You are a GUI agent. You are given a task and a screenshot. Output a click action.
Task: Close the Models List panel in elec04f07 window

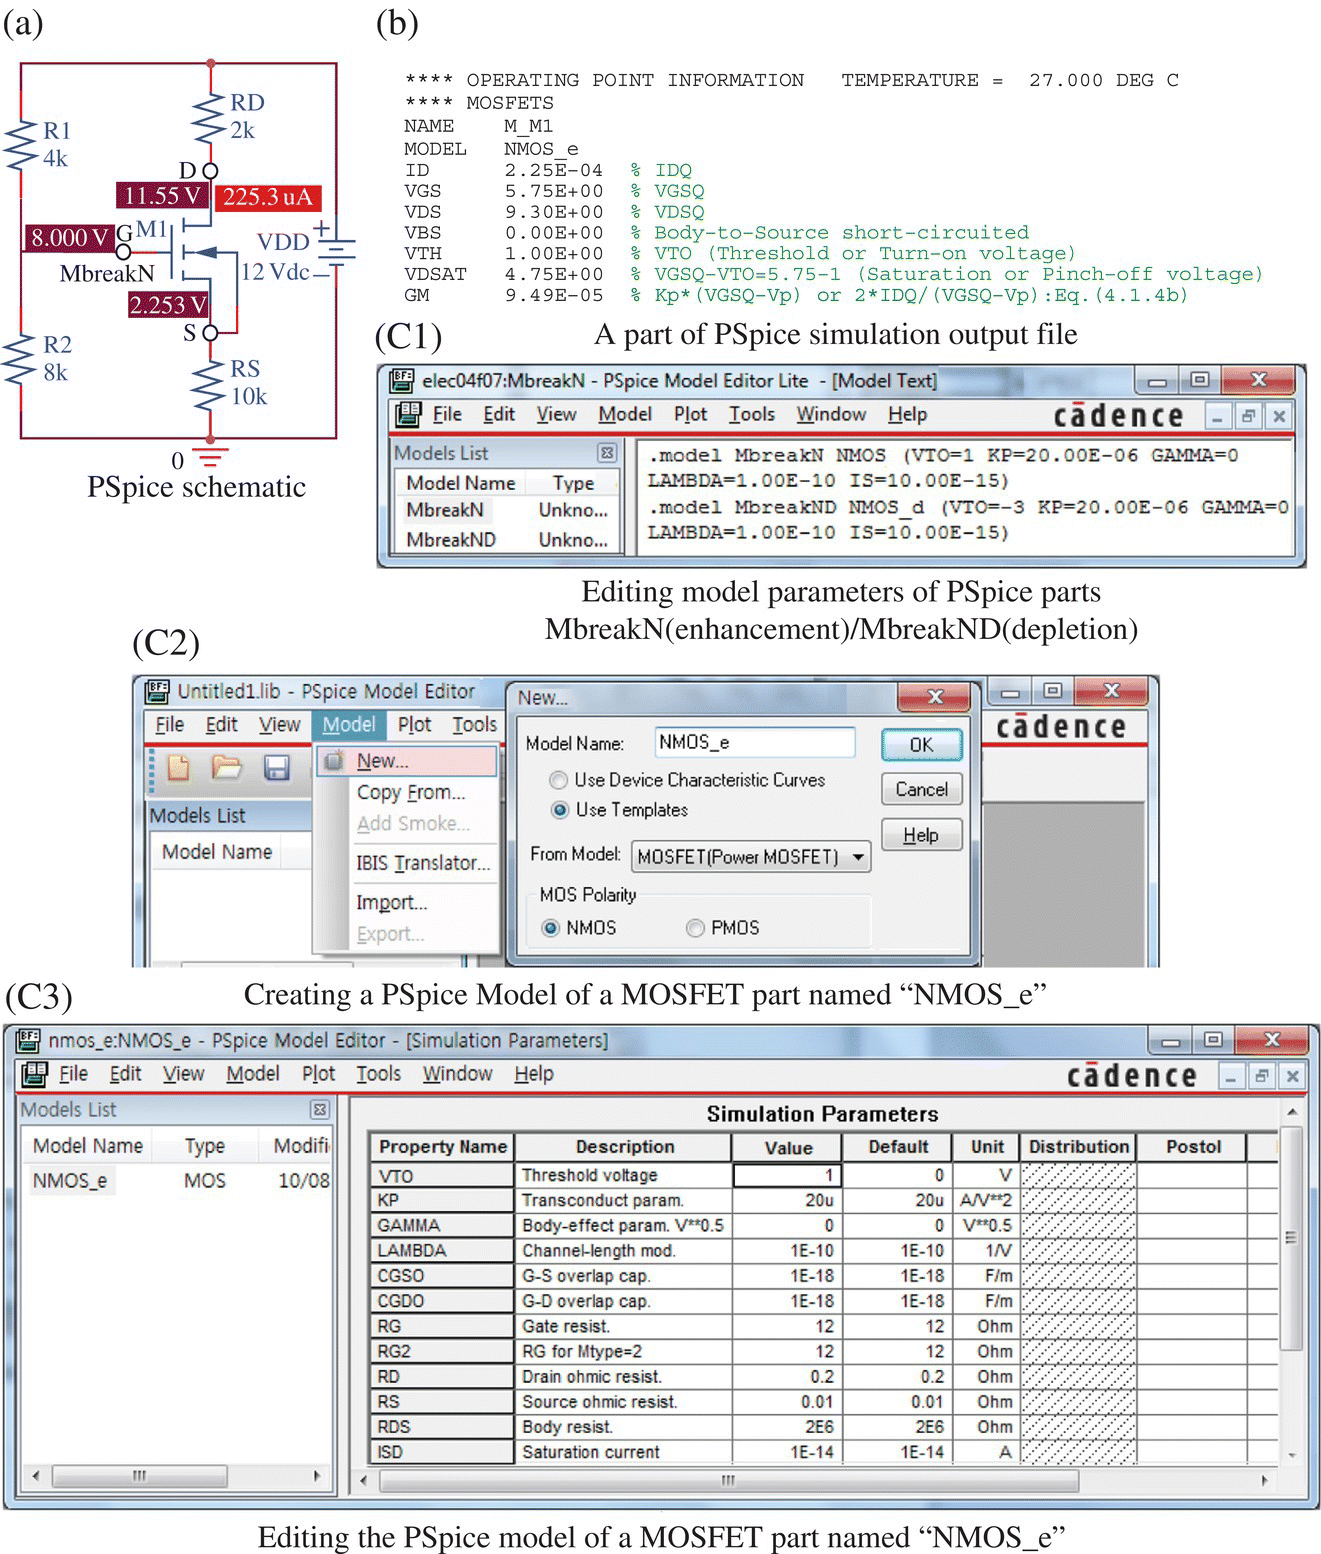pyautogui.click(x=607, y=453)
